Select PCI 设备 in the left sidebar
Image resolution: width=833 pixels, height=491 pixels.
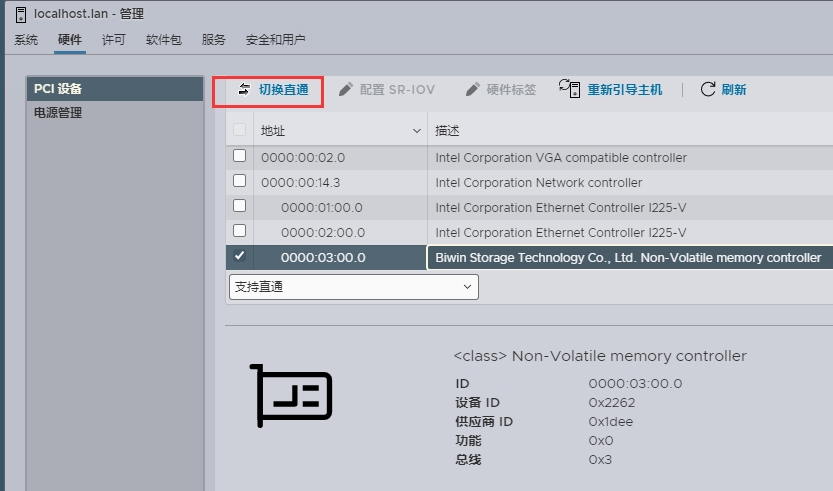click(x=58, y=88)
